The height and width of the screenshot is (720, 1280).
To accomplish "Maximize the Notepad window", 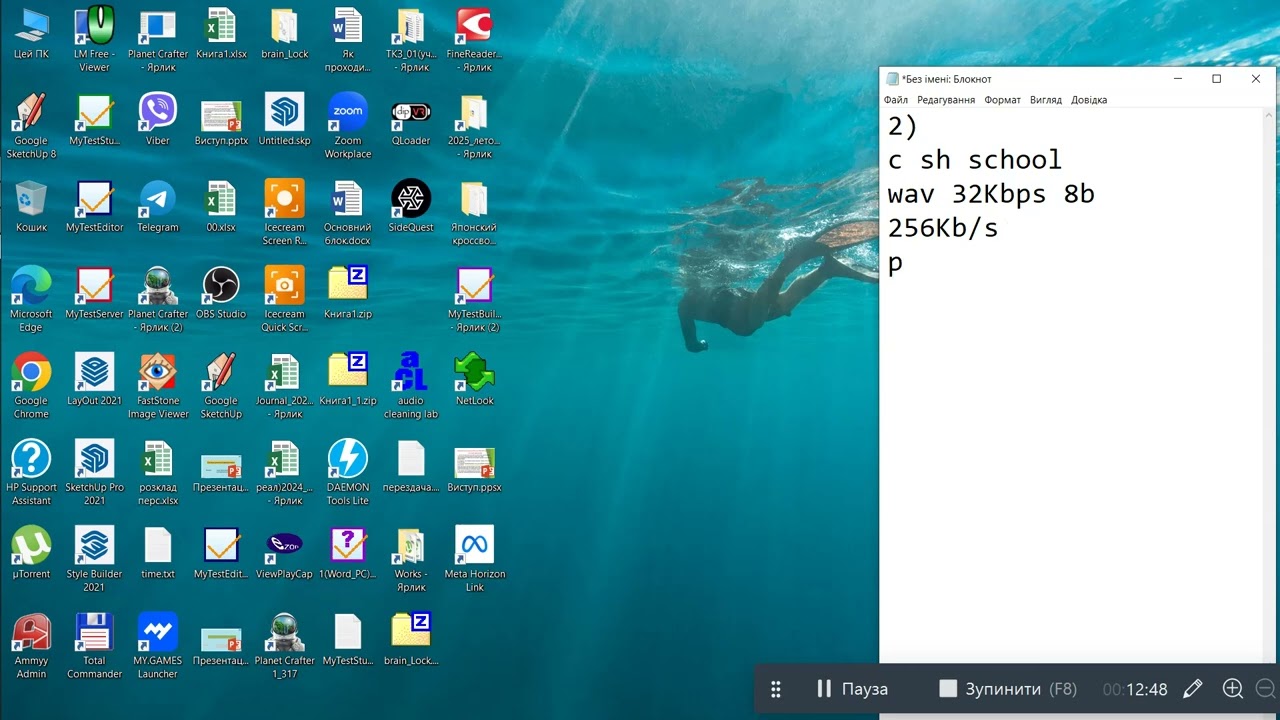I will (1217, 79).
